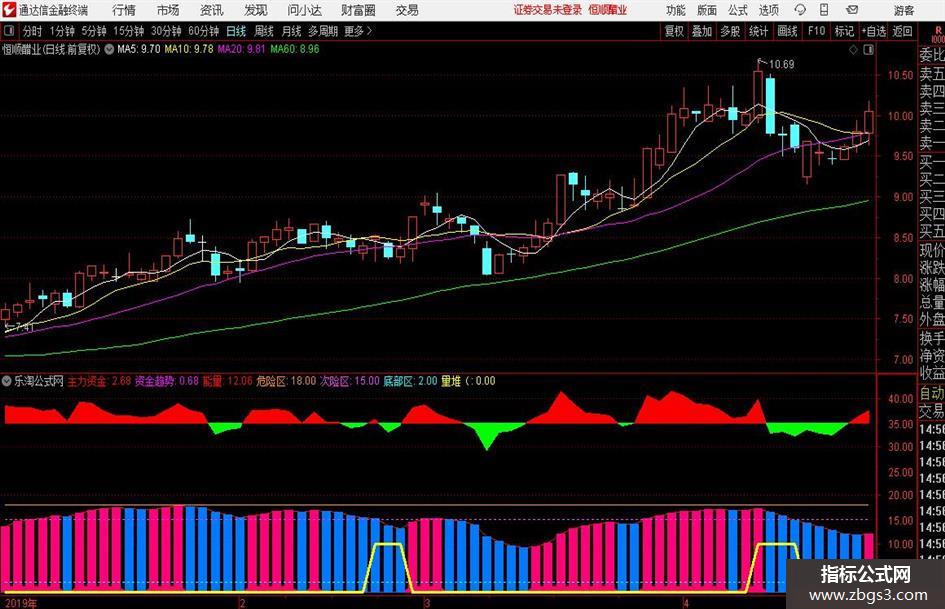Switch to 15分钟 period tab
The width and height of the screenshot is (945, 609).
128,31
